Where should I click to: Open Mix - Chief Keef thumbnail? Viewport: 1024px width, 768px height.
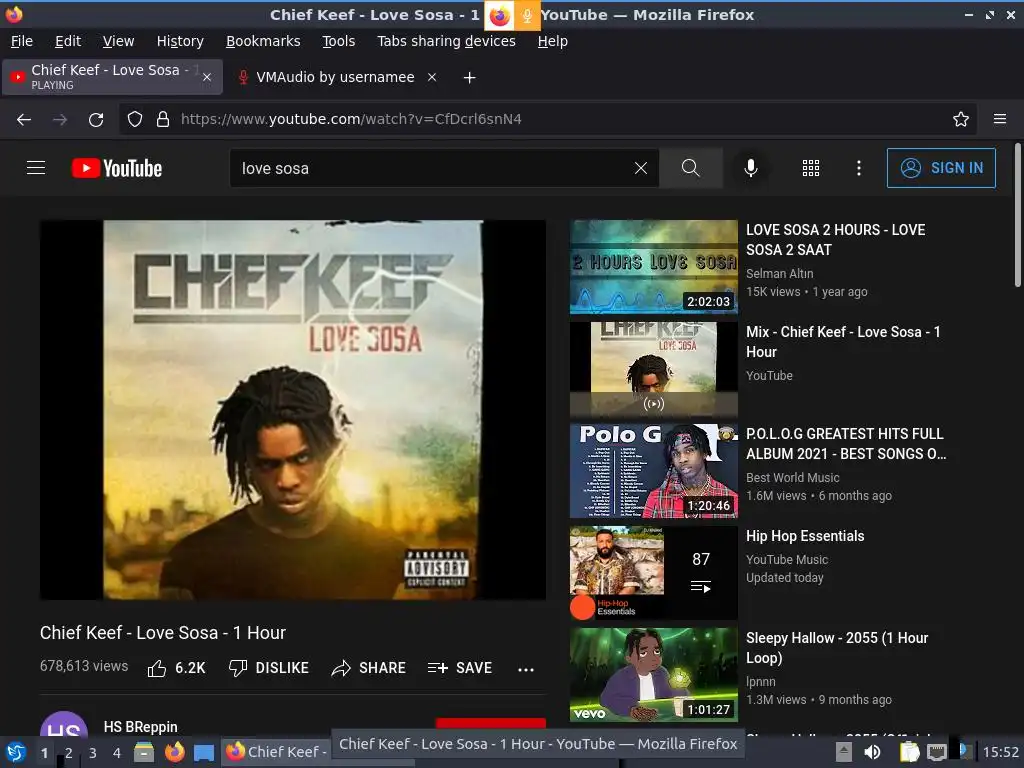[654, 369]
